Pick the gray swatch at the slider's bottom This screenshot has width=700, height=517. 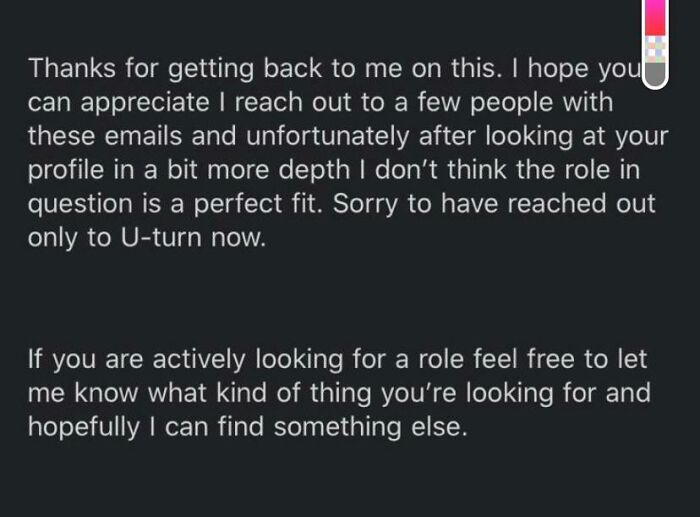coord(654,75)
